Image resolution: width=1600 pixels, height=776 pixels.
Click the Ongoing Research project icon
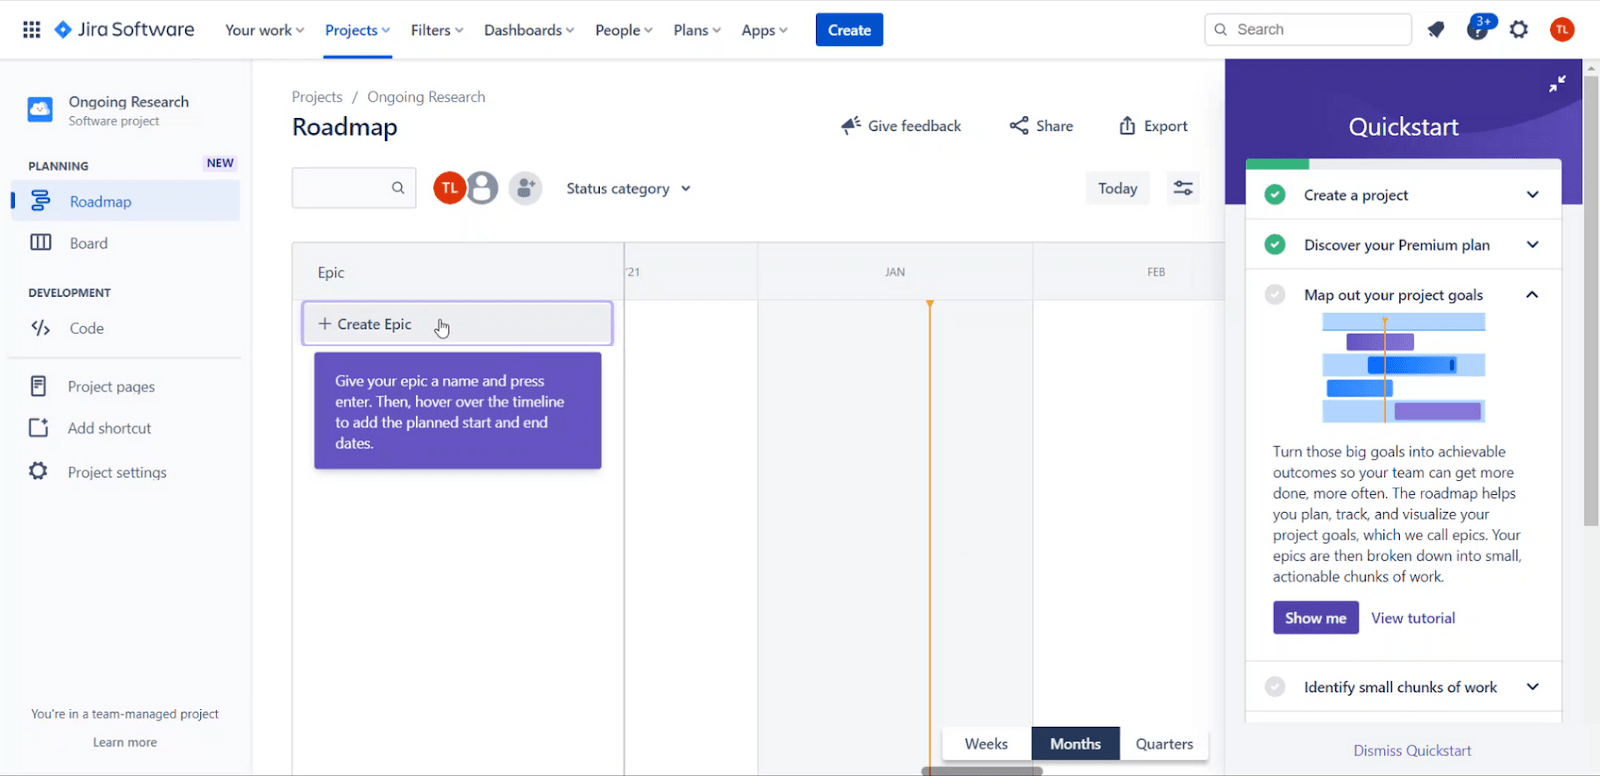(40, 109)
